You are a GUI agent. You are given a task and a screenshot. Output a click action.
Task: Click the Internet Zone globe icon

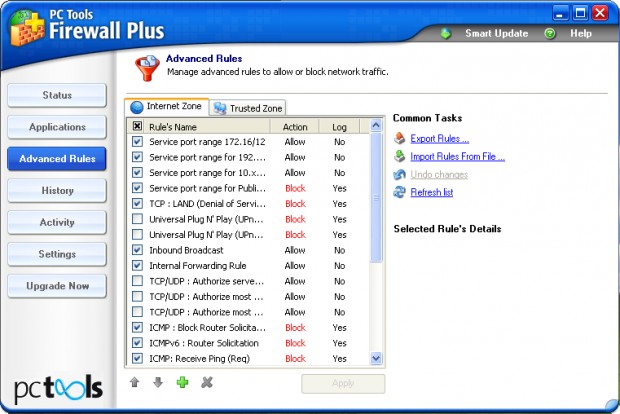136,107
